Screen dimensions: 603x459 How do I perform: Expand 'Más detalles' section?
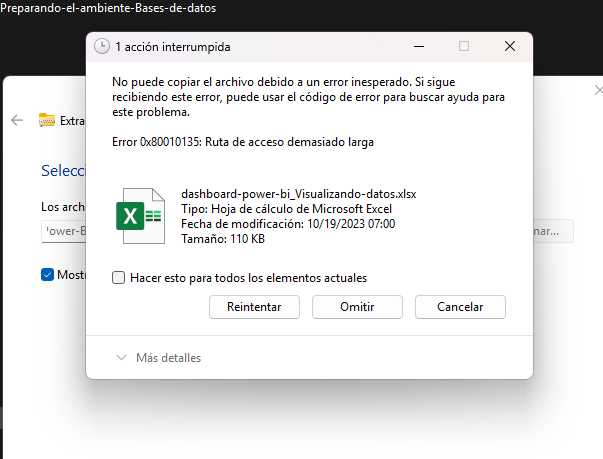(159, 358)
